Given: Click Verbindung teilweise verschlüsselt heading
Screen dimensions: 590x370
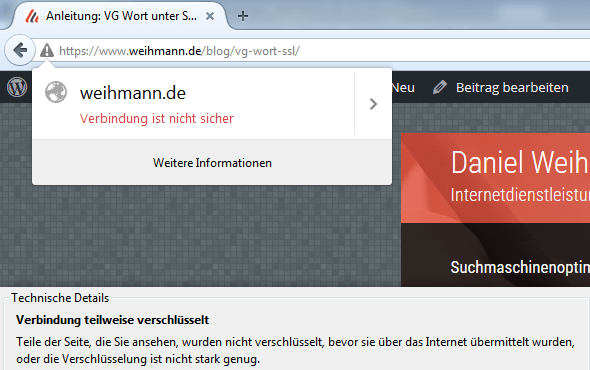Looking at the screenshot, I should [113, 320].
